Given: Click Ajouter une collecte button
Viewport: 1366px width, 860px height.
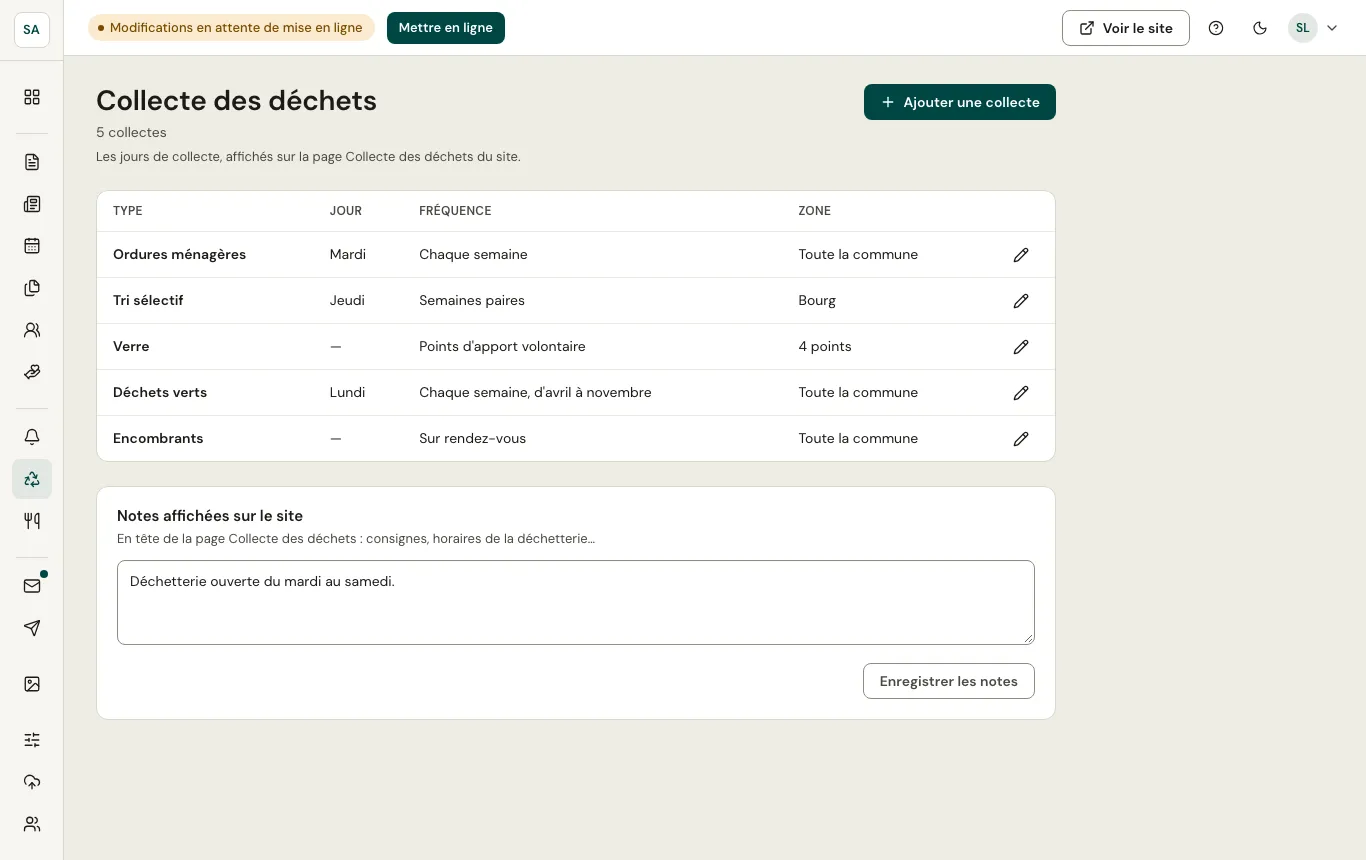Looking at the screenshot, I should pyautogui.click(x=960, y=102).
